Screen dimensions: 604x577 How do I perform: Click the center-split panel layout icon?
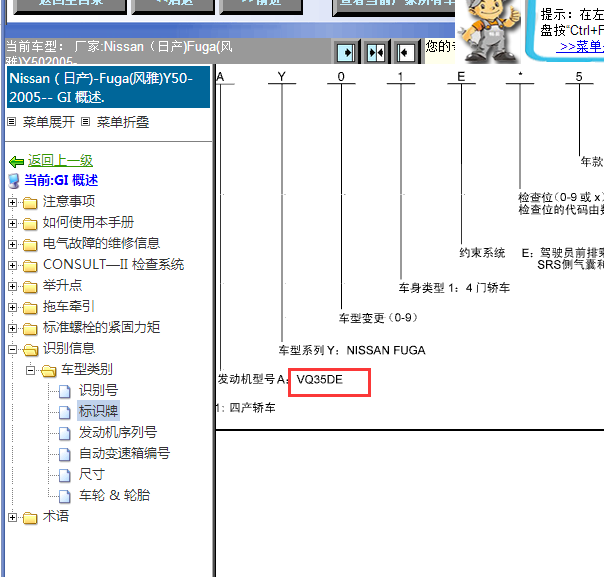tap(376, 52)
